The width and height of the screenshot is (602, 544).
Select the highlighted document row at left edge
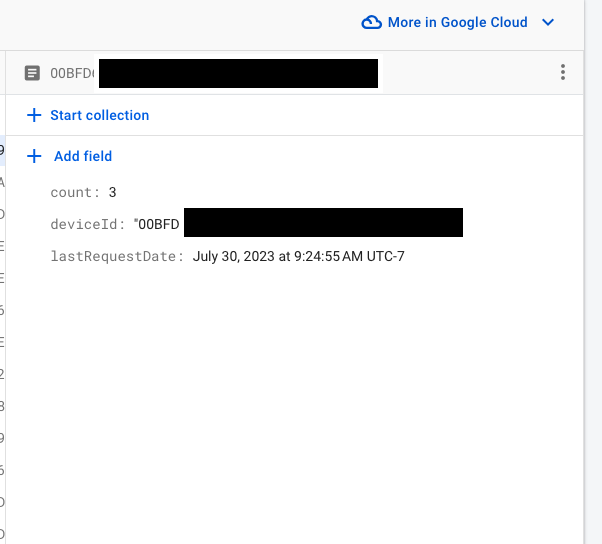(2, 150)
